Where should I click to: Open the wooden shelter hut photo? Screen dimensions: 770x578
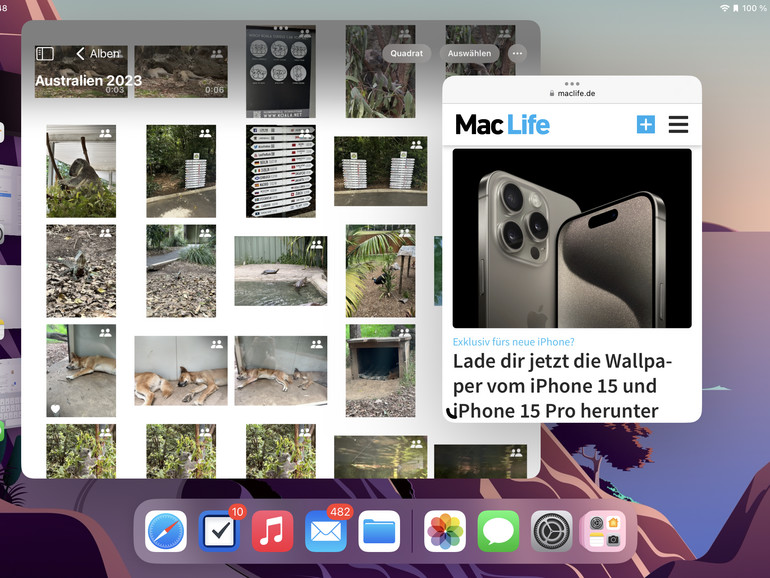[381, 371]
